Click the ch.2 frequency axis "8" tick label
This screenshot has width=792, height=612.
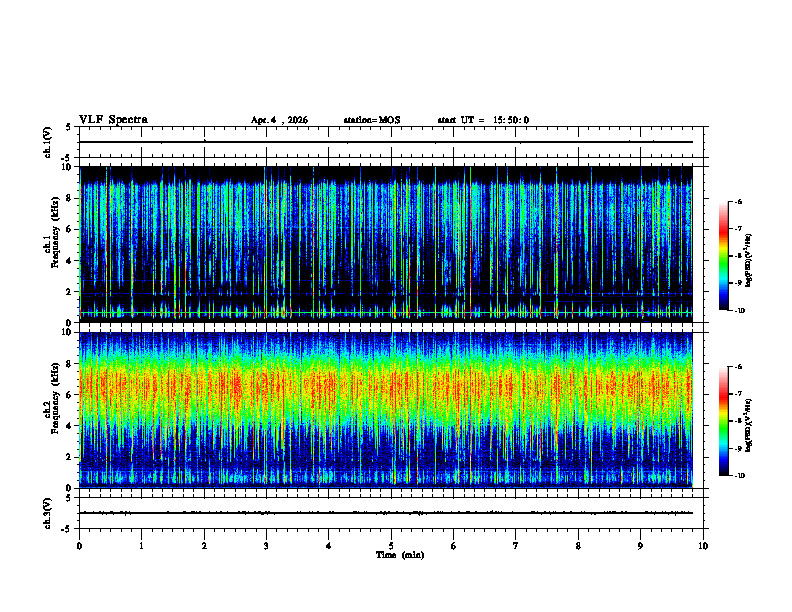[x=68, y=364]
